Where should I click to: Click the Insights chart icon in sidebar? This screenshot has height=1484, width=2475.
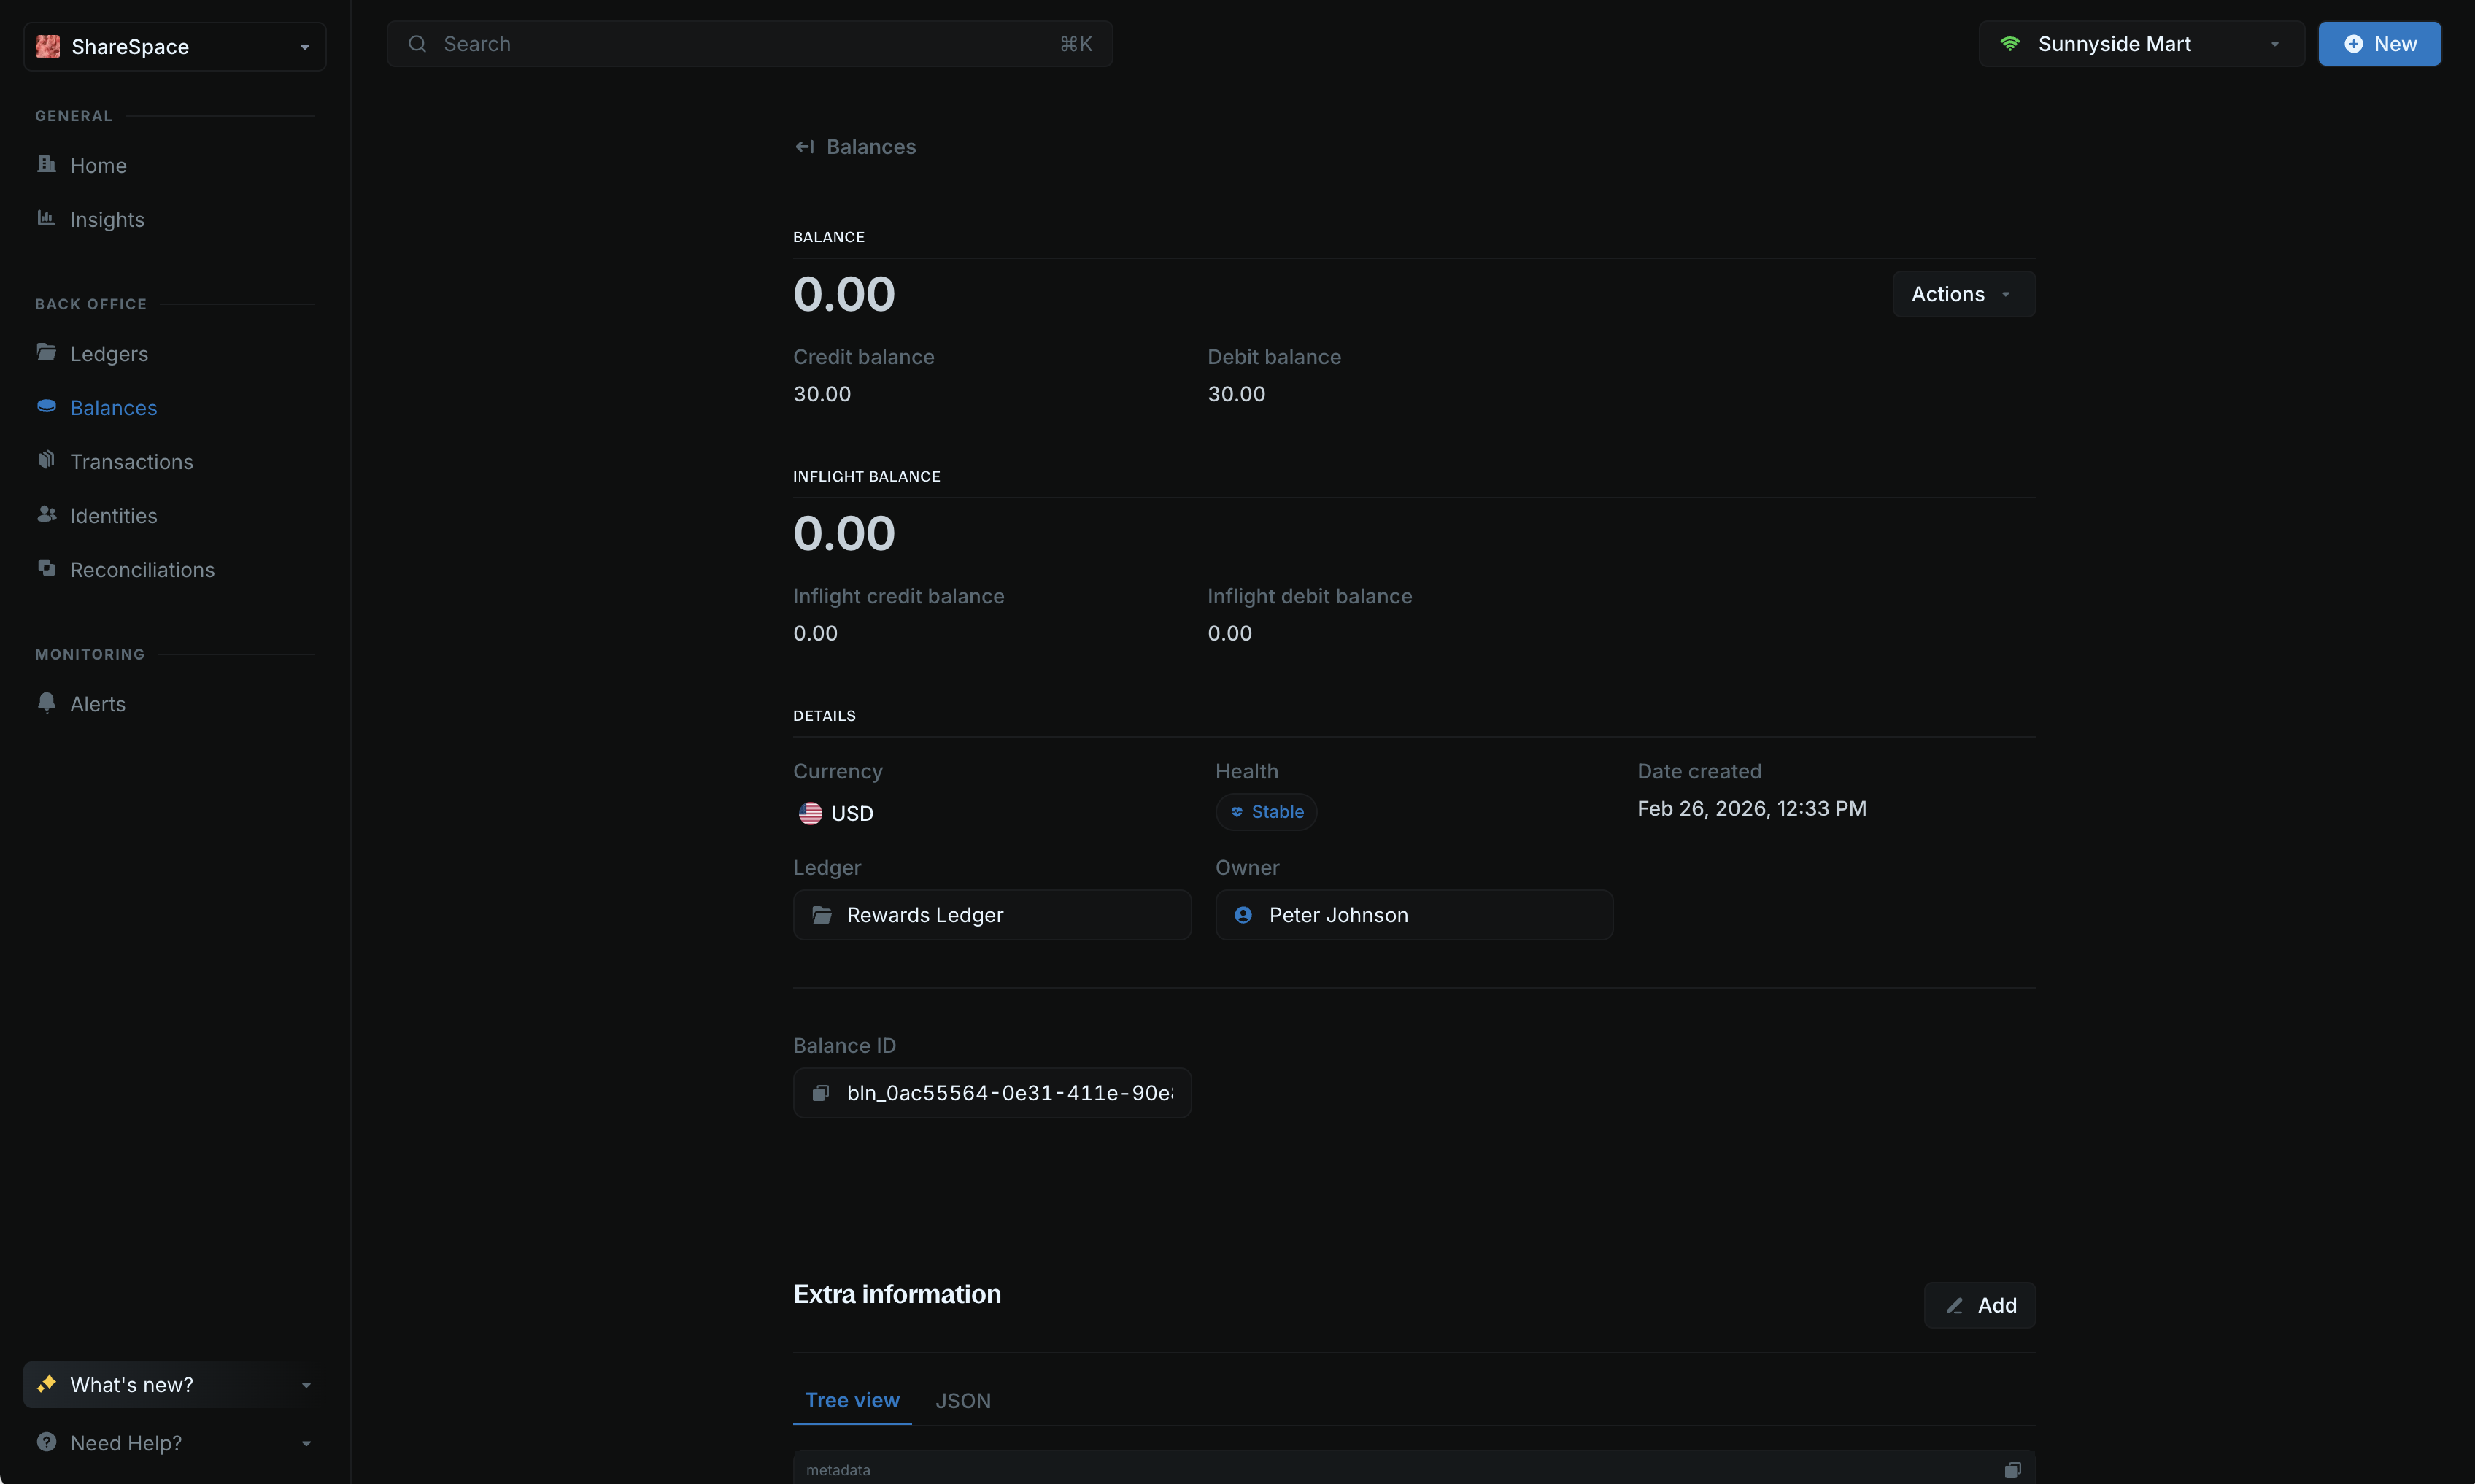(x=46, y=219)
